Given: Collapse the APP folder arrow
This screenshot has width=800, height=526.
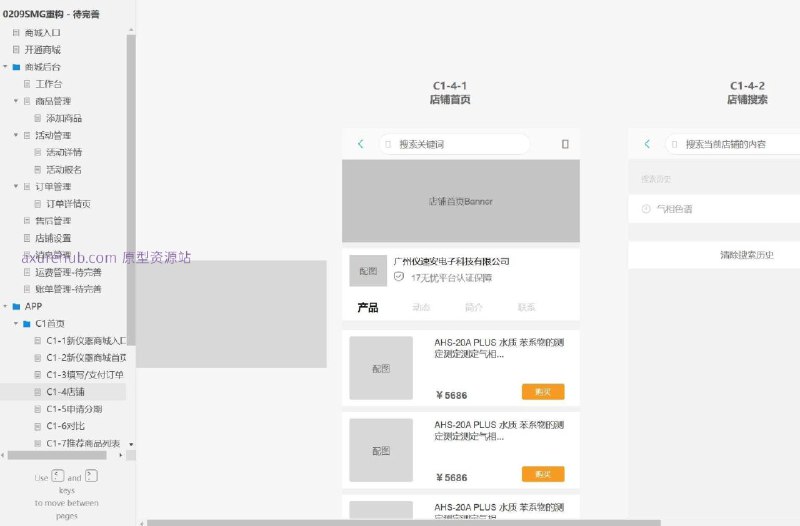Looking at the screenshot, I should 5,306.
